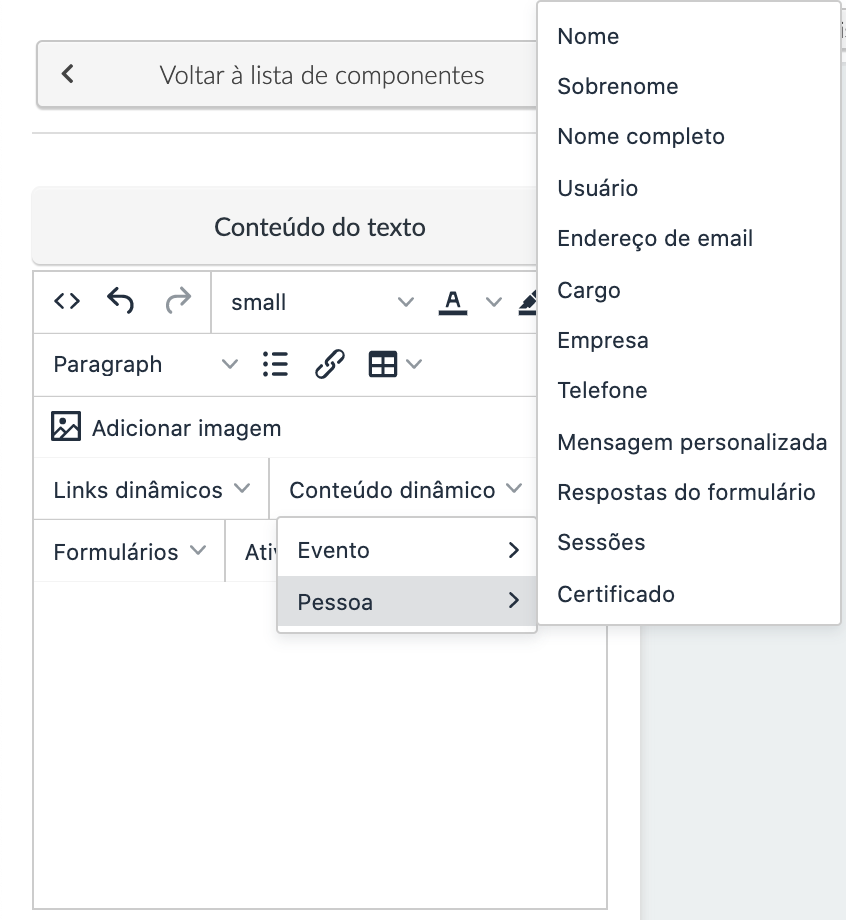This screenshot has height=920, width=846.
Task: Open the Formulários dropdown
Action: coord(129,552)
